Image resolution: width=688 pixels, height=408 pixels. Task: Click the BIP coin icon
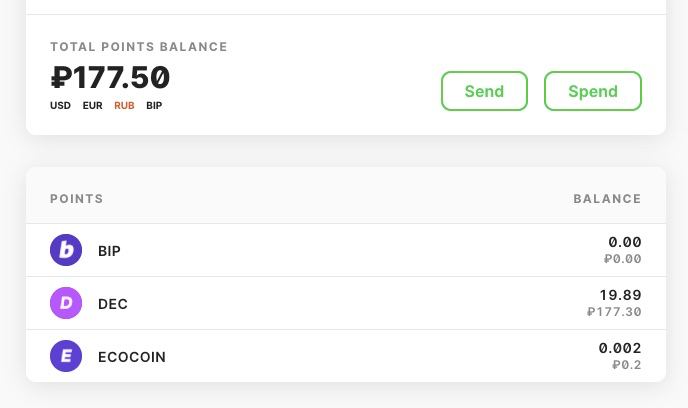pyautogui.click(x=66, y=250)
